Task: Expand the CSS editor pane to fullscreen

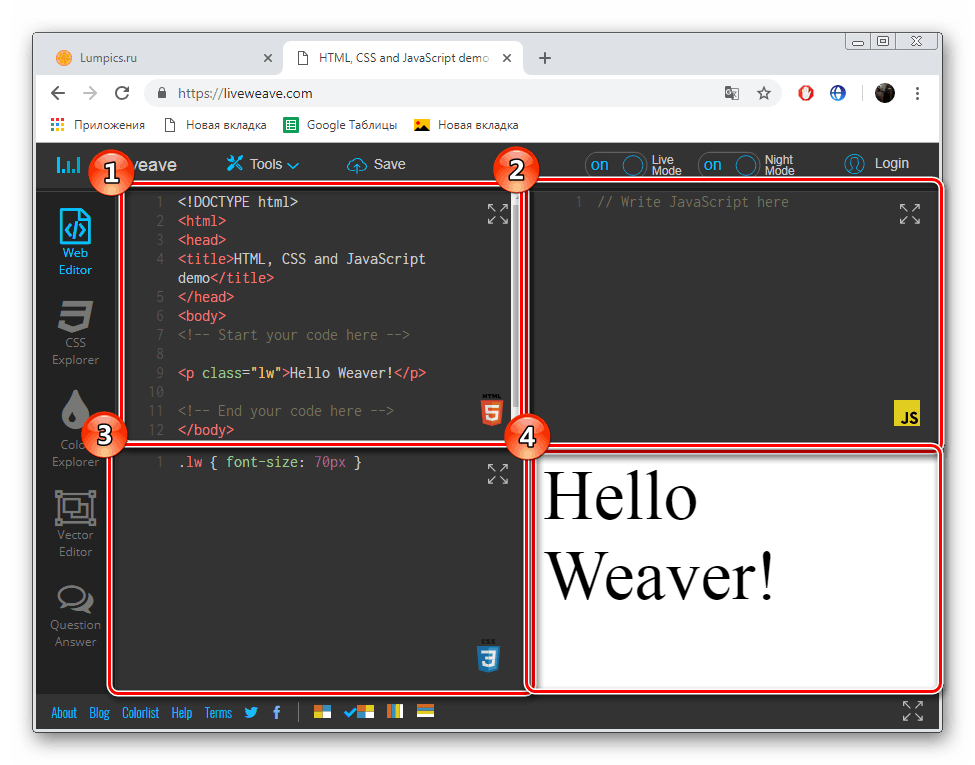Action: tap(497, 474)
